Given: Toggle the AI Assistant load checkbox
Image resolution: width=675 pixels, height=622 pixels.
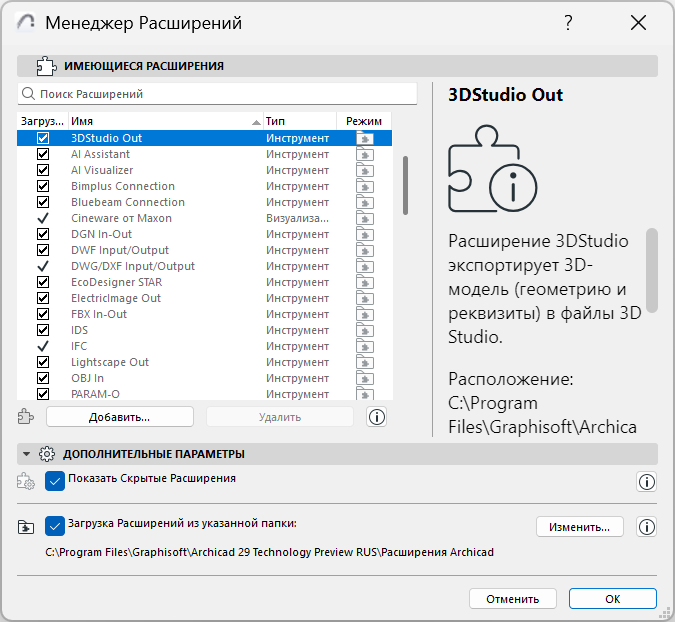Looking at the screenshot, I should [43, 154].
